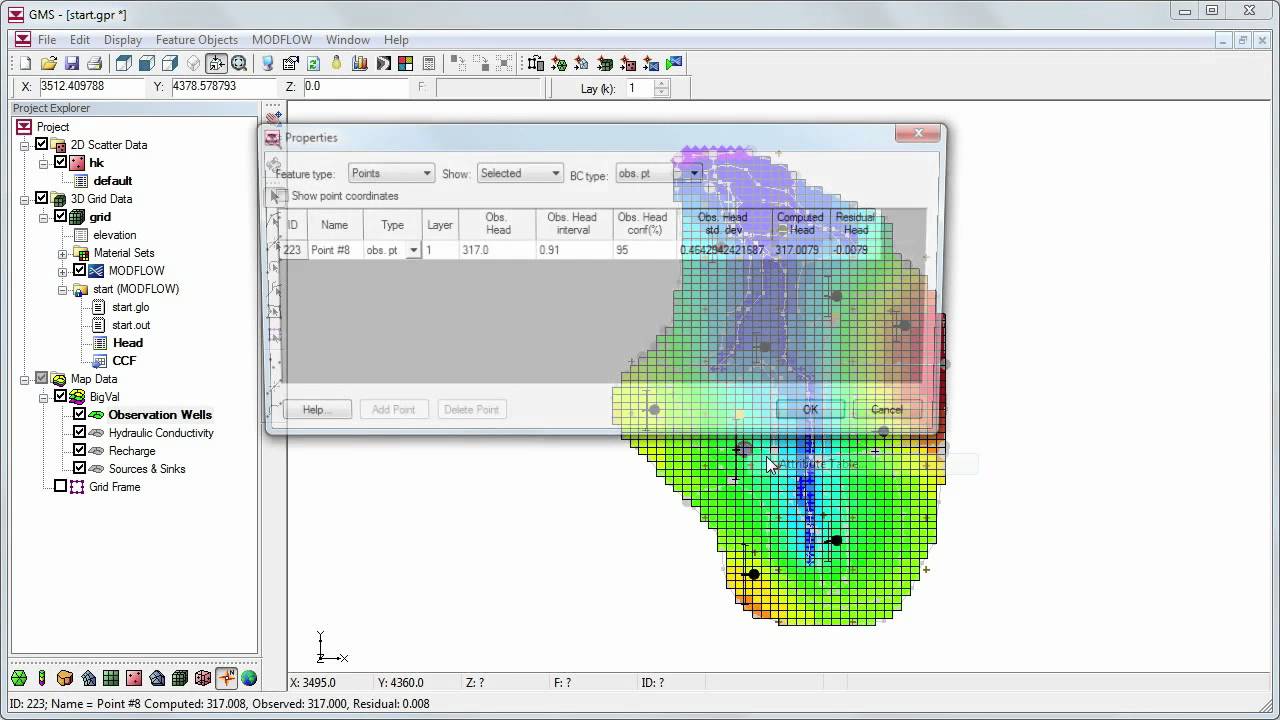The width and height of the screenshot is (1280, 720).
Task: Open the File menu
Action: tap(47, 40)
